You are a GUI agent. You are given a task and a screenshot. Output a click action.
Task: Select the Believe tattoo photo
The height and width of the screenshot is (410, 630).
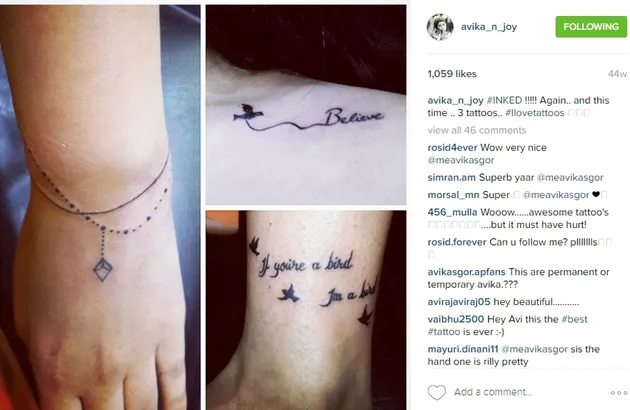point(306,105)
